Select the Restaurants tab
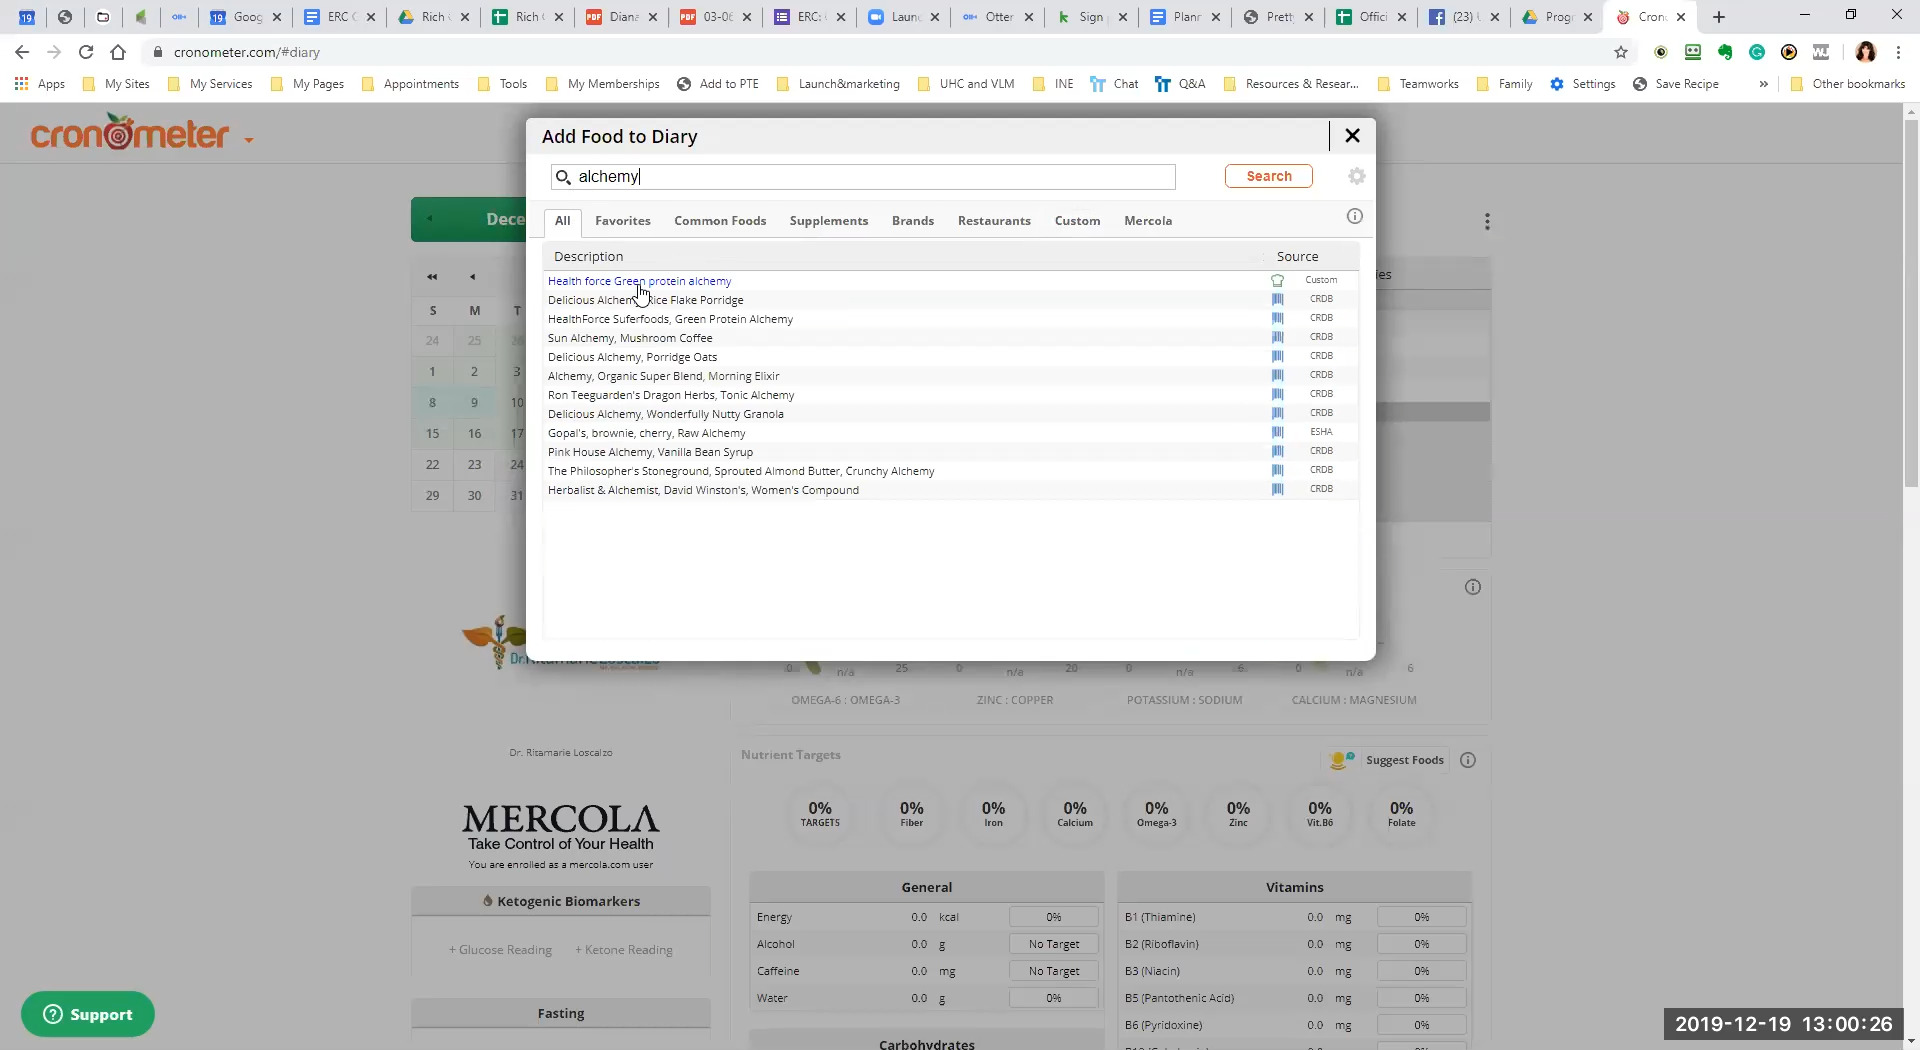Screen dimensions: 1920x1050 [994, 221]
